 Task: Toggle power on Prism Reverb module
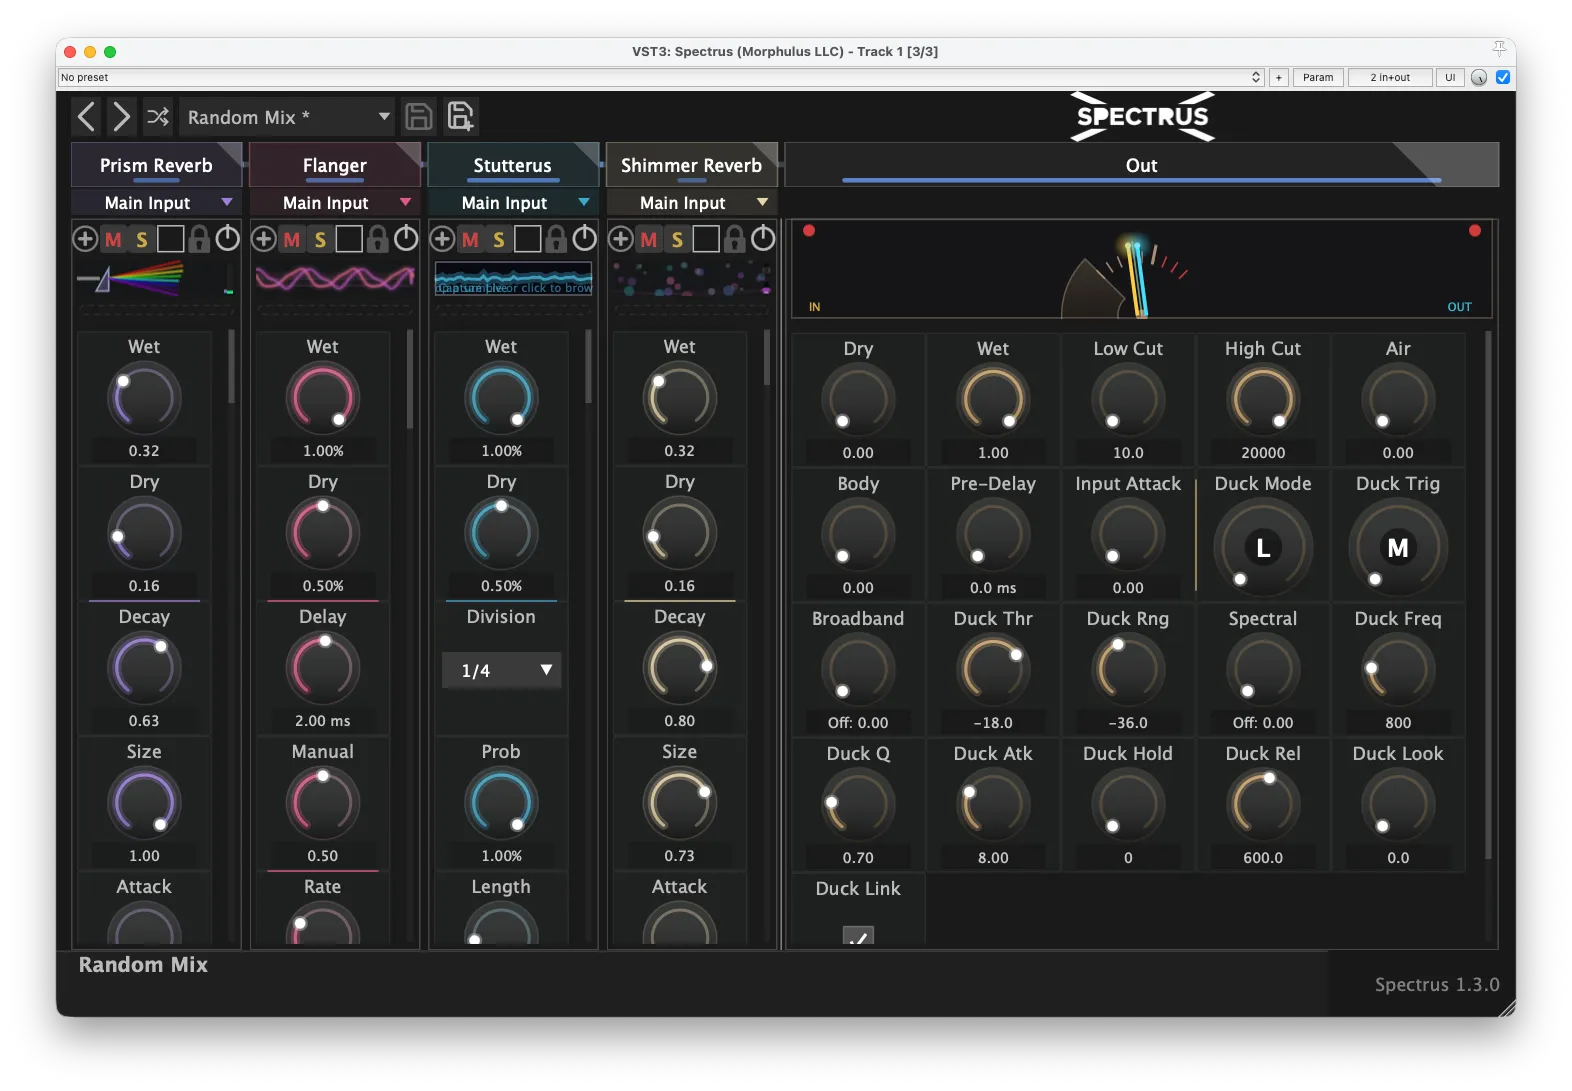pos(228,238)
